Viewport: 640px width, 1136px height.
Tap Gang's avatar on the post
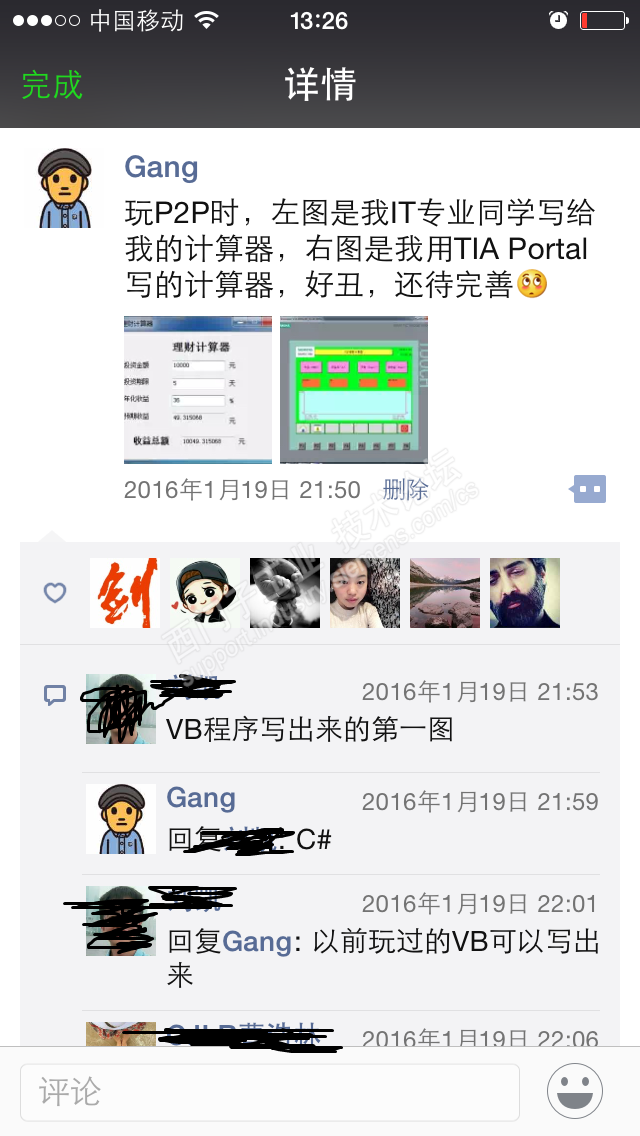point(65,188)
